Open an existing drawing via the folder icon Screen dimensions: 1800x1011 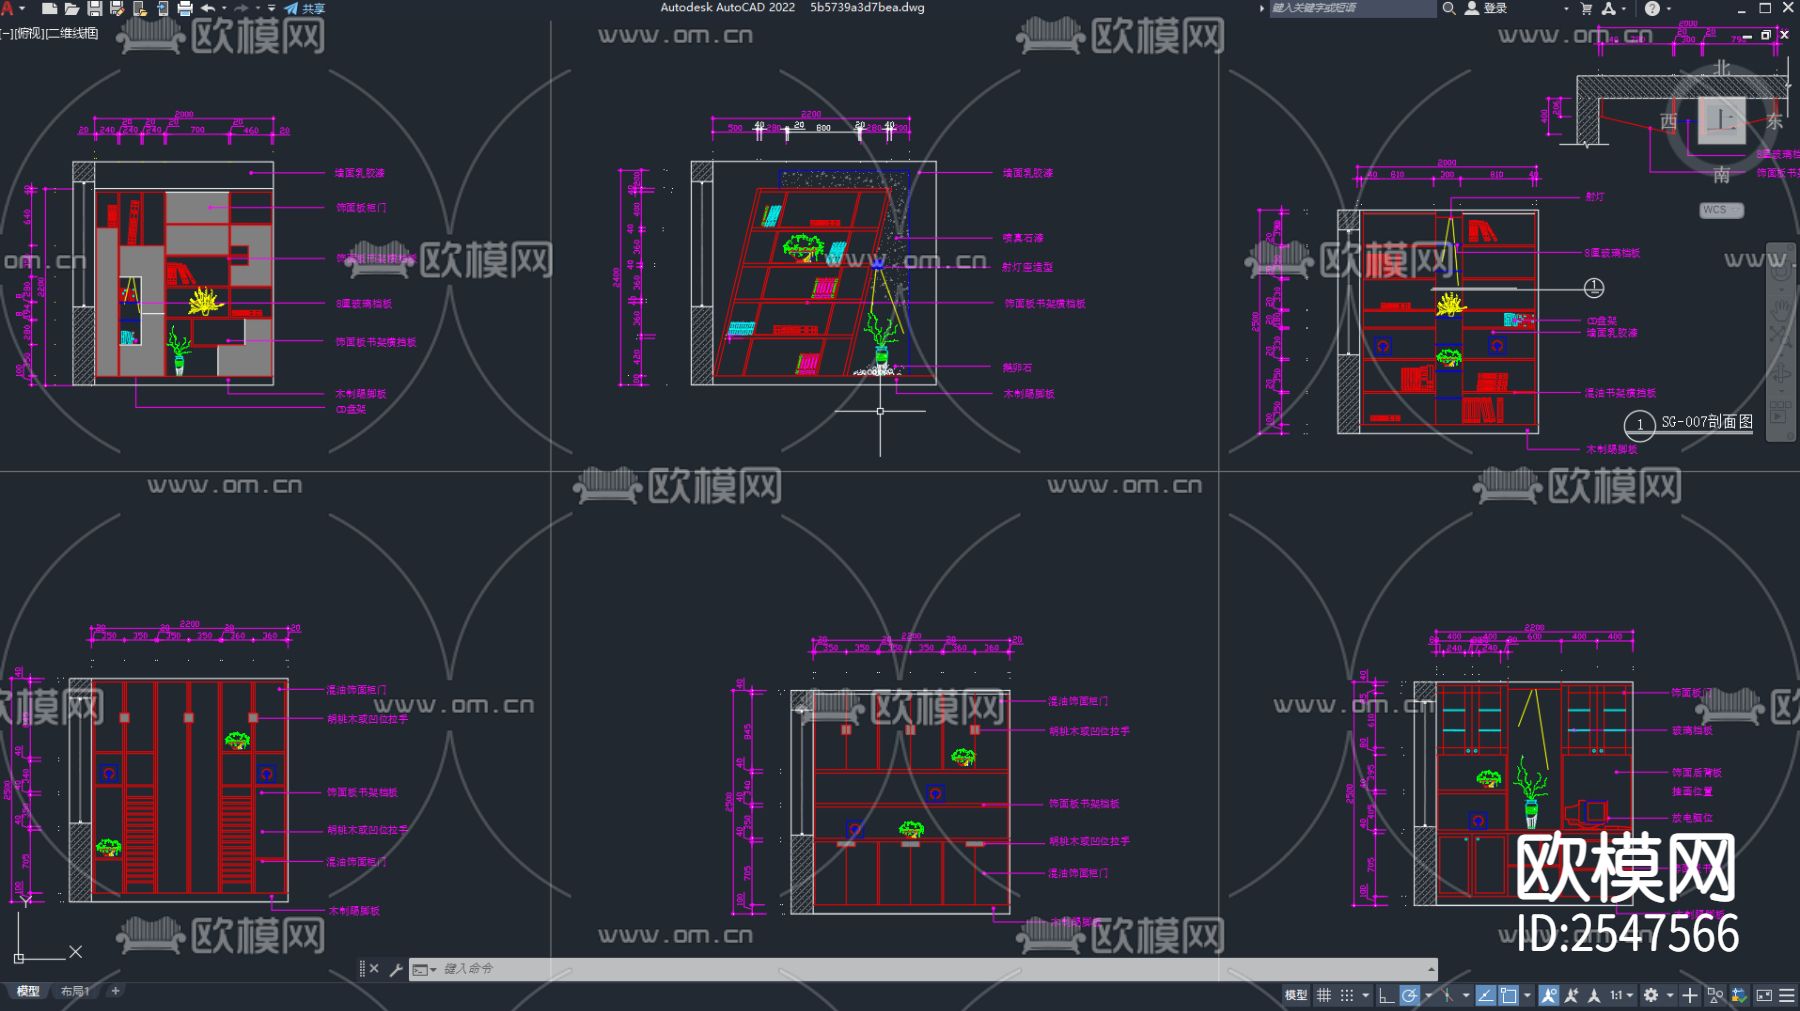(73, 9)
